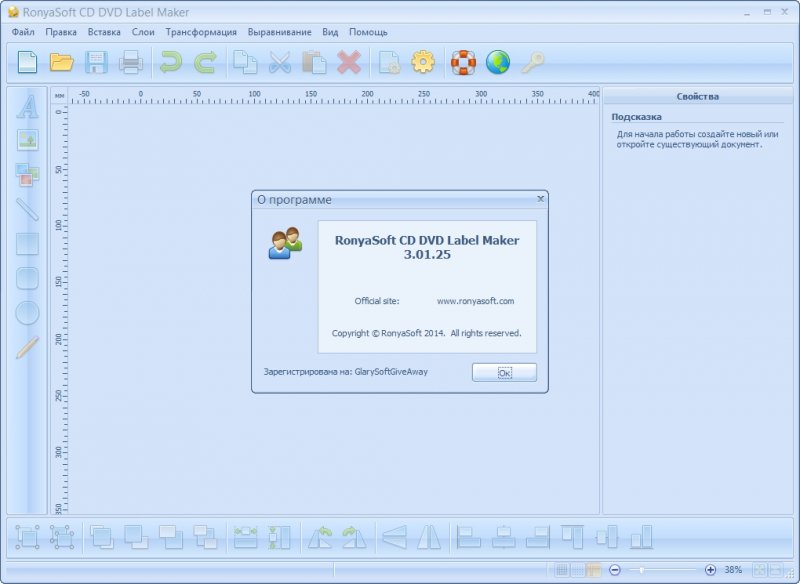Viewport: 800px width, 584px height.
Task: Open the Файл menu
Action: (x=23, y=32)
